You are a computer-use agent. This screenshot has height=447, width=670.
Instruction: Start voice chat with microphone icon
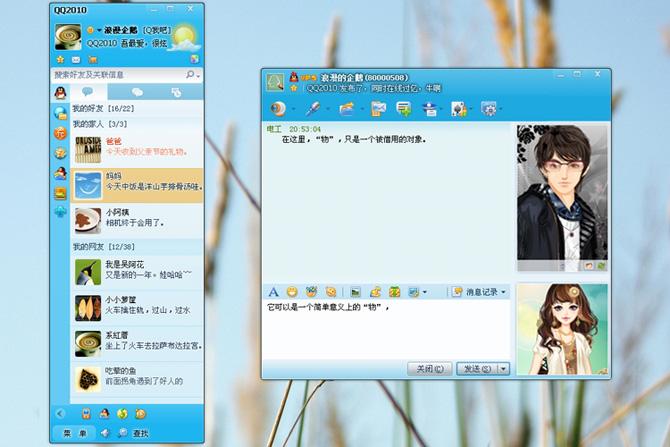pos(313,109)
